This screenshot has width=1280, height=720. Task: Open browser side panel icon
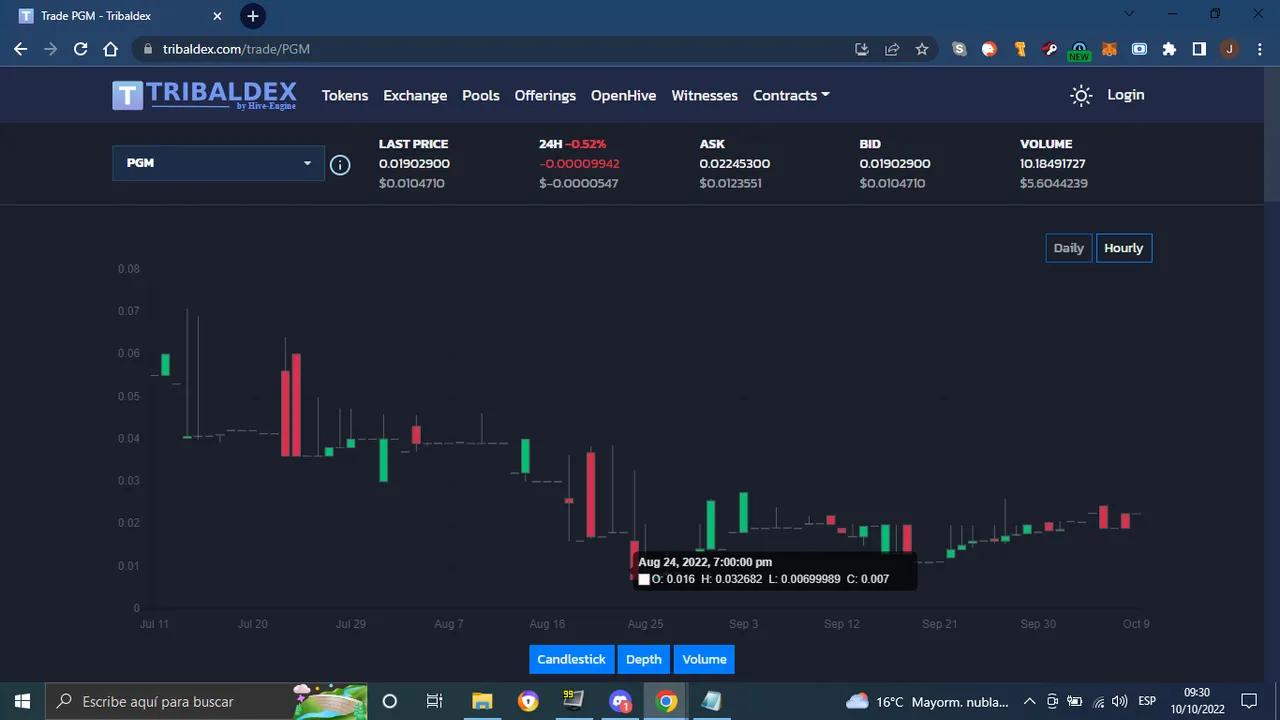1199,49
